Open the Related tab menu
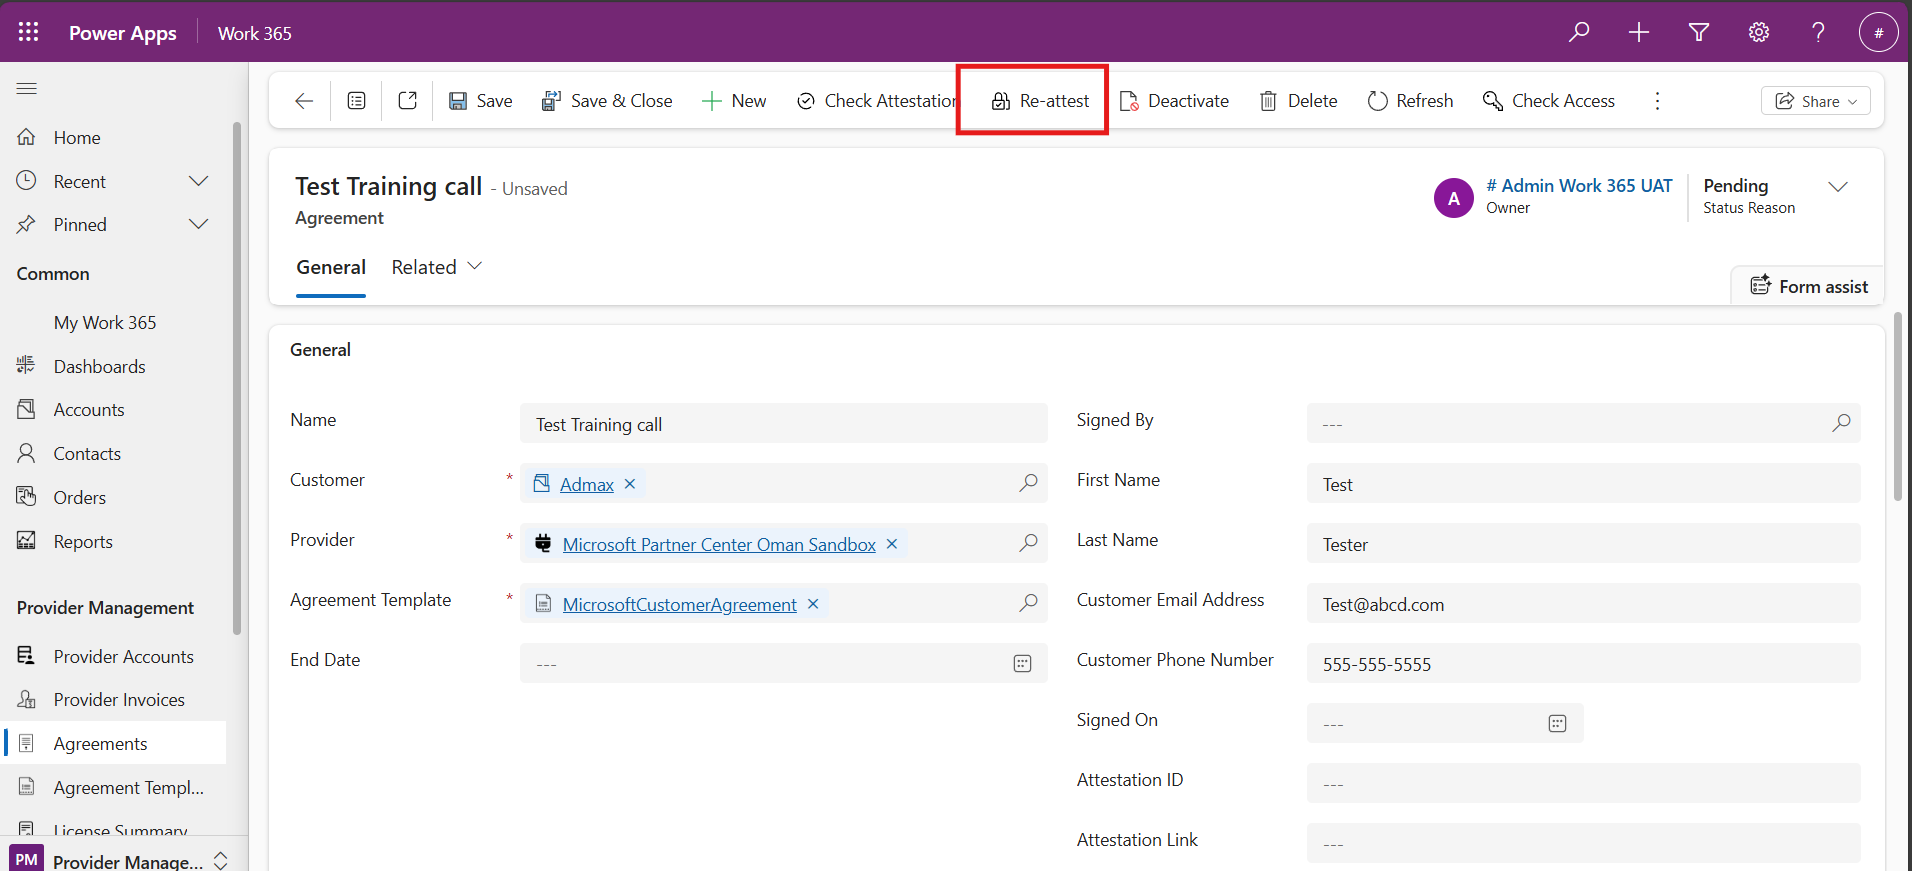The width and height of the screenshot is (1912, 871). coord(437,267)
